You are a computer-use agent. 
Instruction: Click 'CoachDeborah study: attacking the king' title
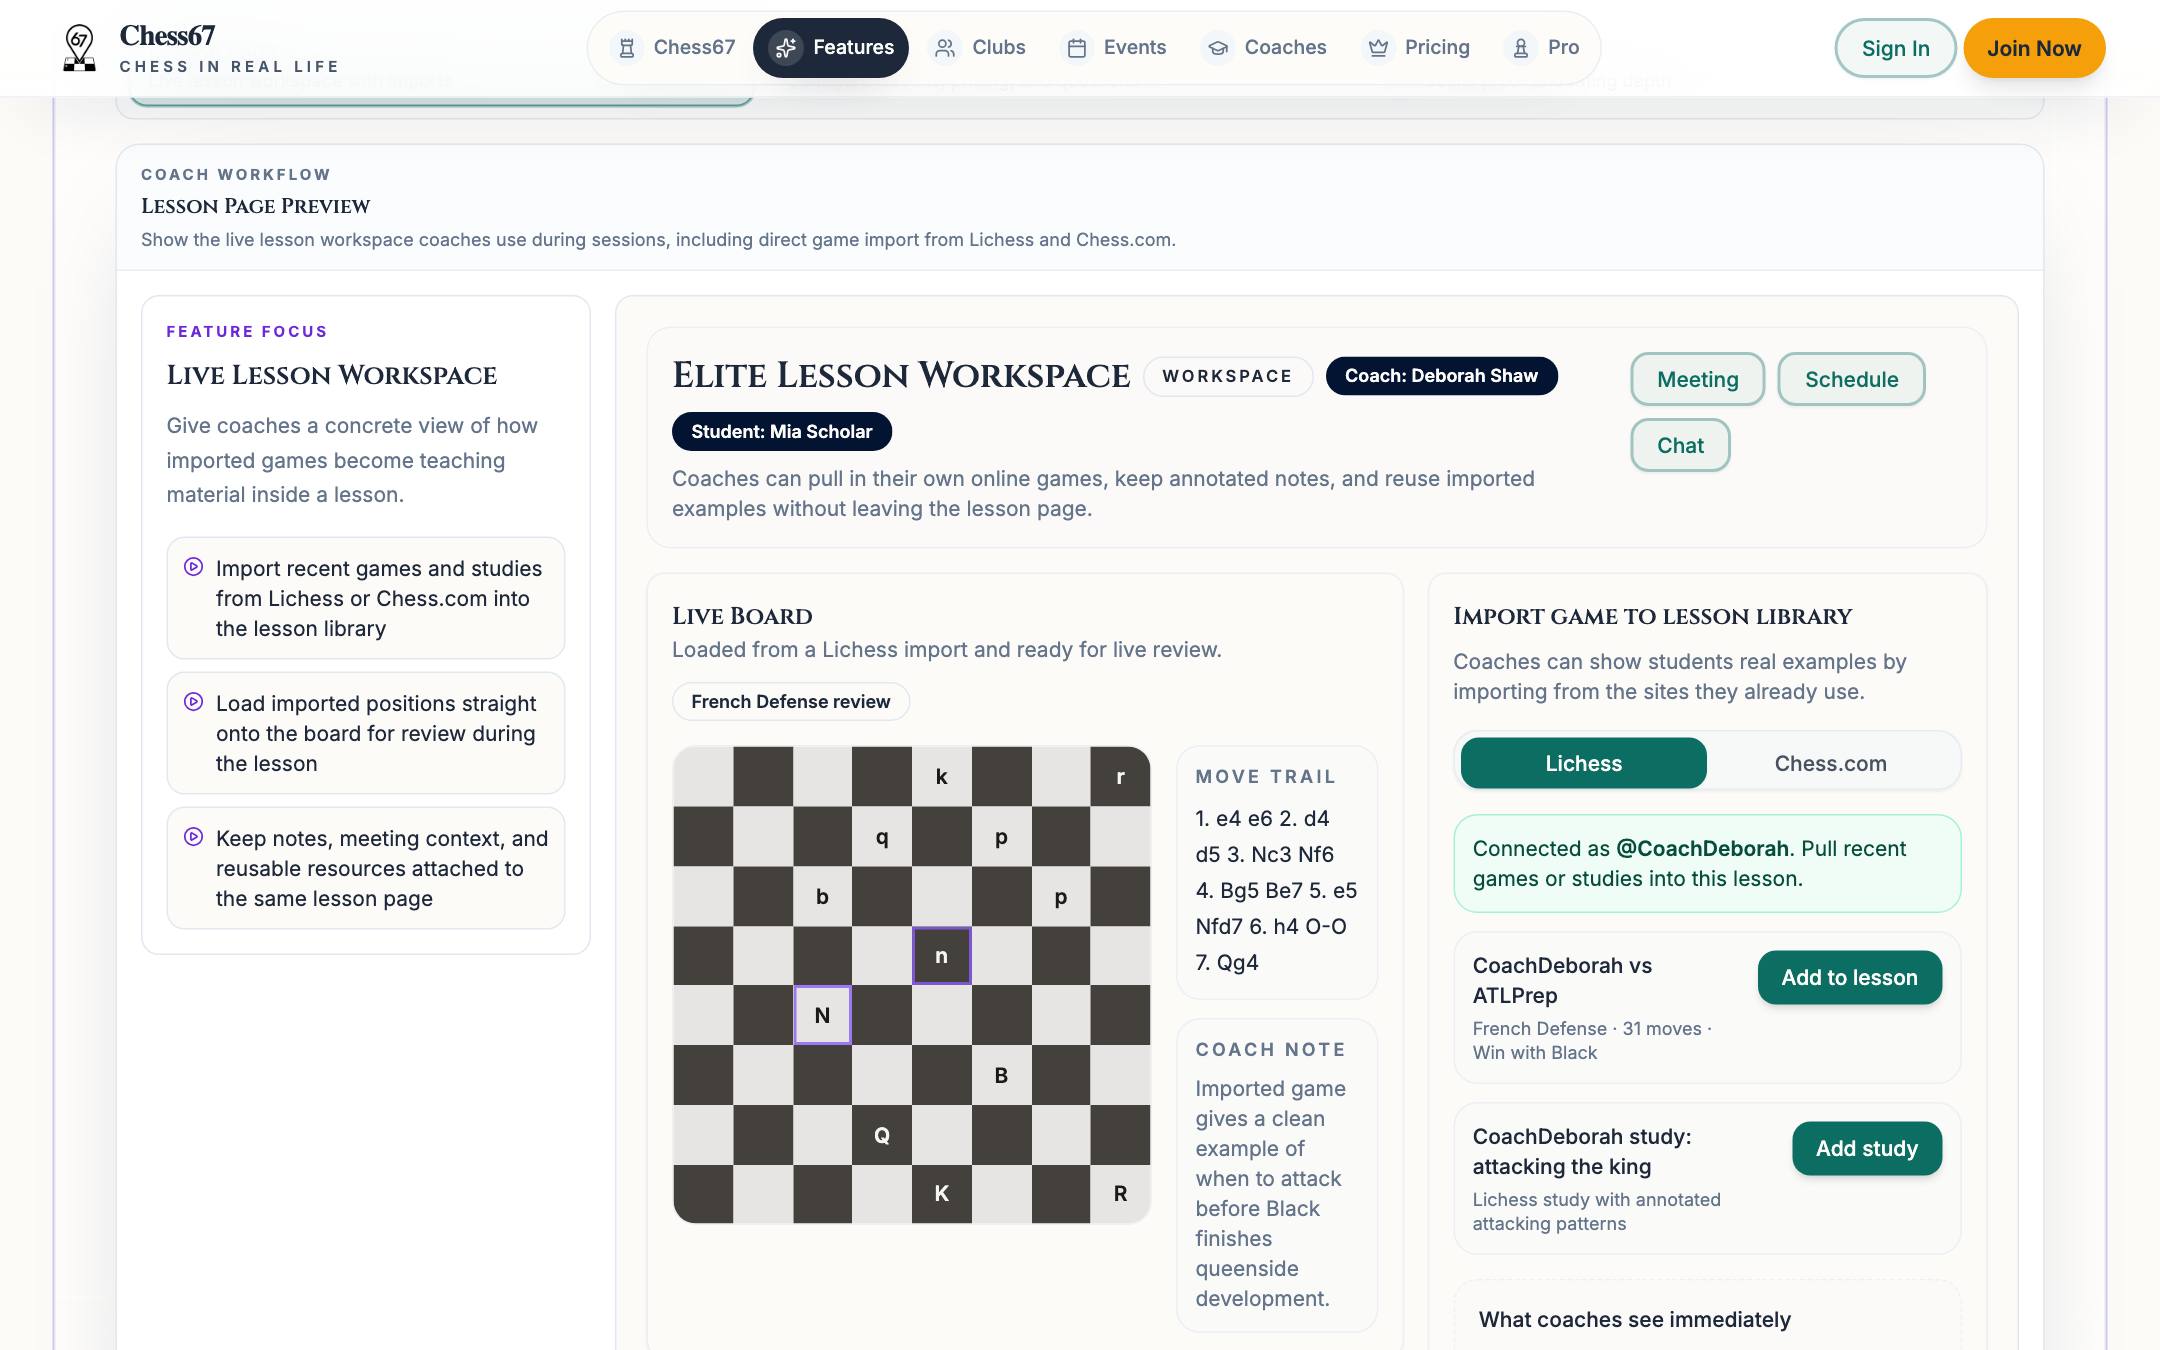coord(1582,1151)
